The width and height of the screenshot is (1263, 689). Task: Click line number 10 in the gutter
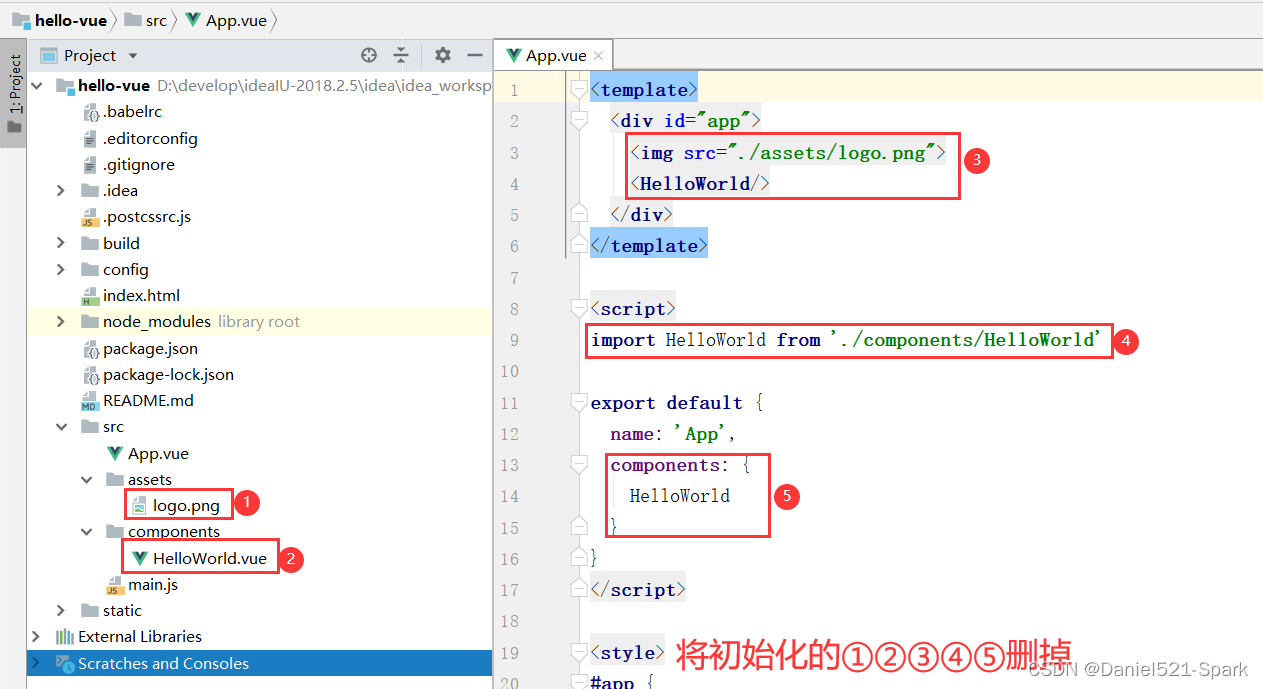pos(510,371)
